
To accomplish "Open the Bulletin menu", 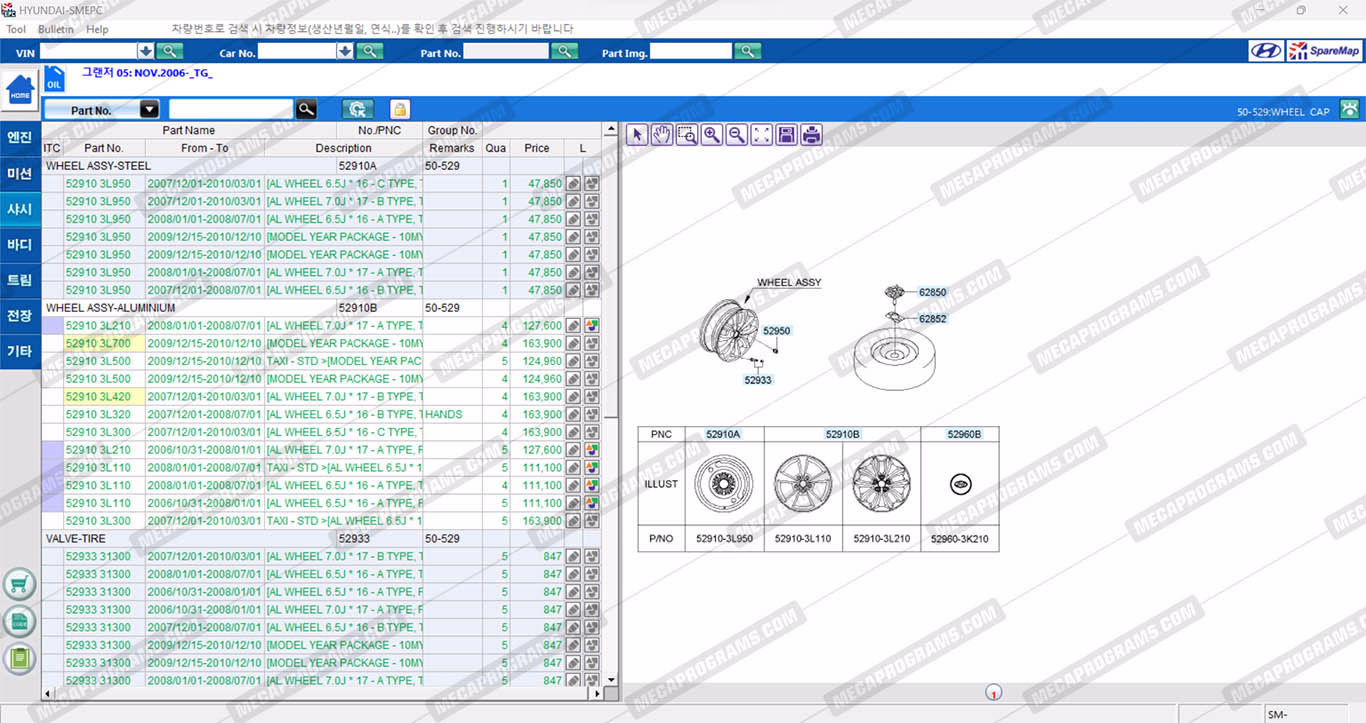I will 56,29.
